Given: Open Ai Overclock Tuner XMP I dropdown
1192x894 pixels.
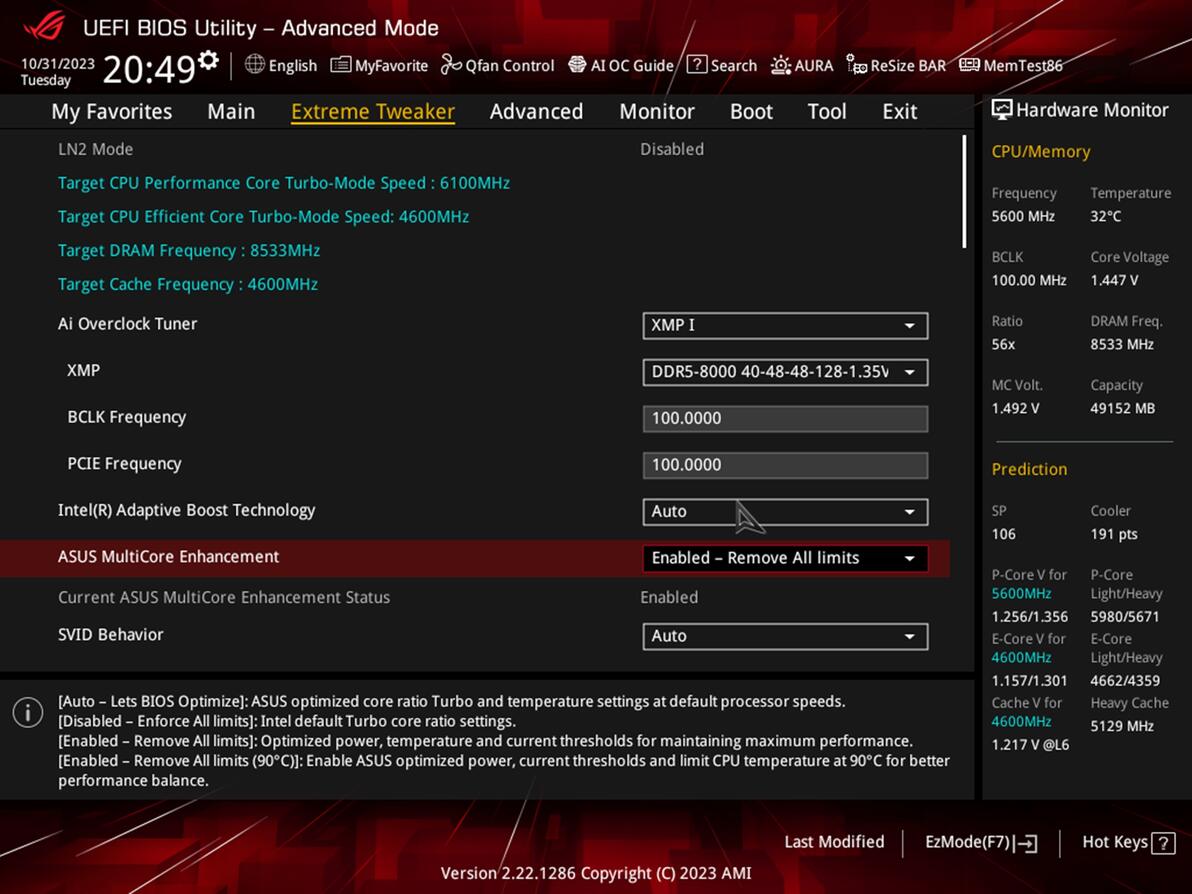Looking at the screenshot, I should [x=785, y=325].
